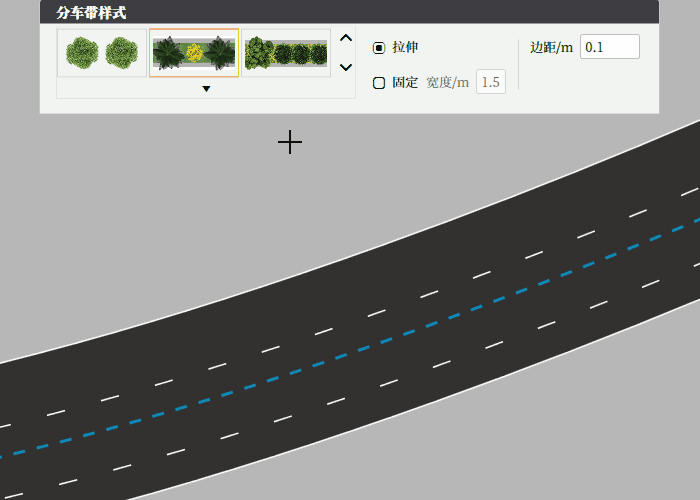Screen dimensions: 700x500
Task: Click the 分车带样式 panel title
Action: coord(92,12)
